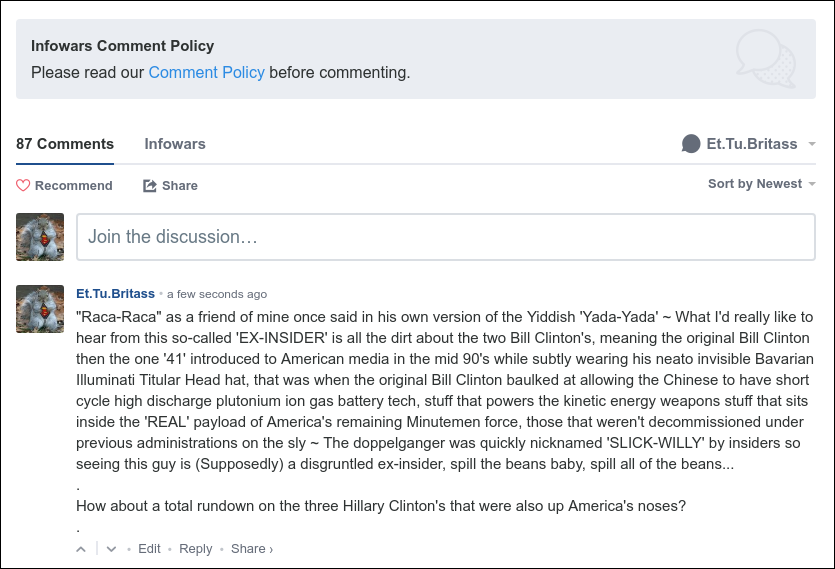
Task: Click the squirrel avatar beside the discussion box
Action: (40, 237)
